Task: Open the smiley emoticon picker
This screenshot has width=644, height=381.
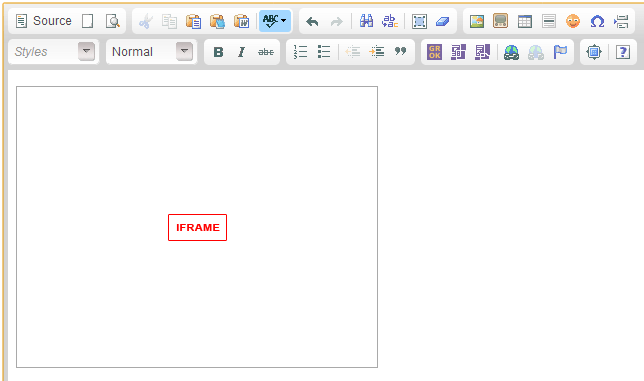Action: pyautogui.click(x=573, y=21)
